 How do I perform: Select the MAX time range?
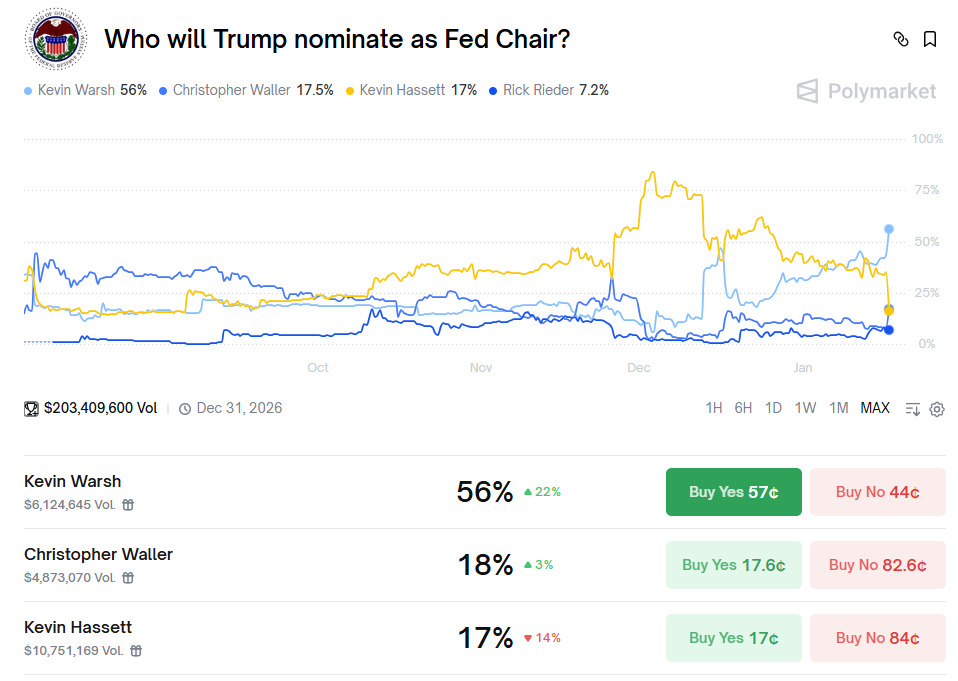(x=875, y=408)
